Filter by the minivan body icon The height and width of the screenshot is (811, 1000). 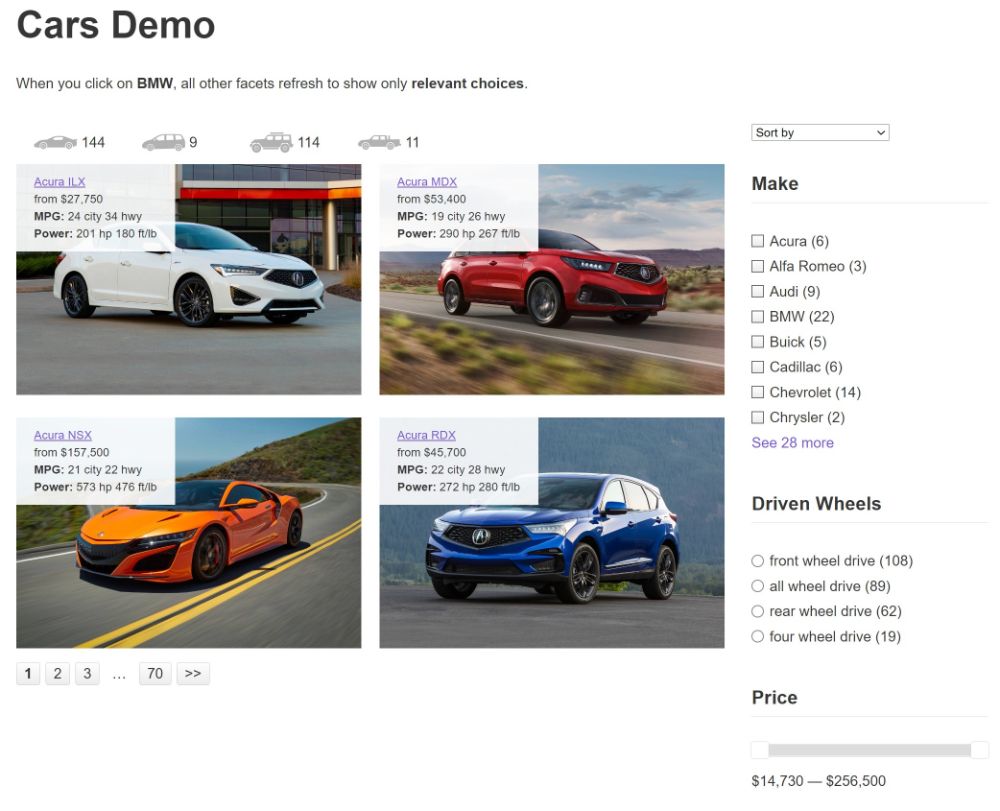163,142
